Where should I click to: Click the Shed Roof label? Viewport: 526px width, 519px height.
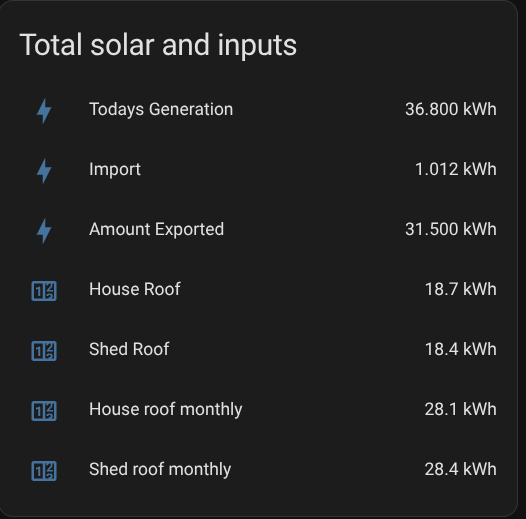(129, 349)
